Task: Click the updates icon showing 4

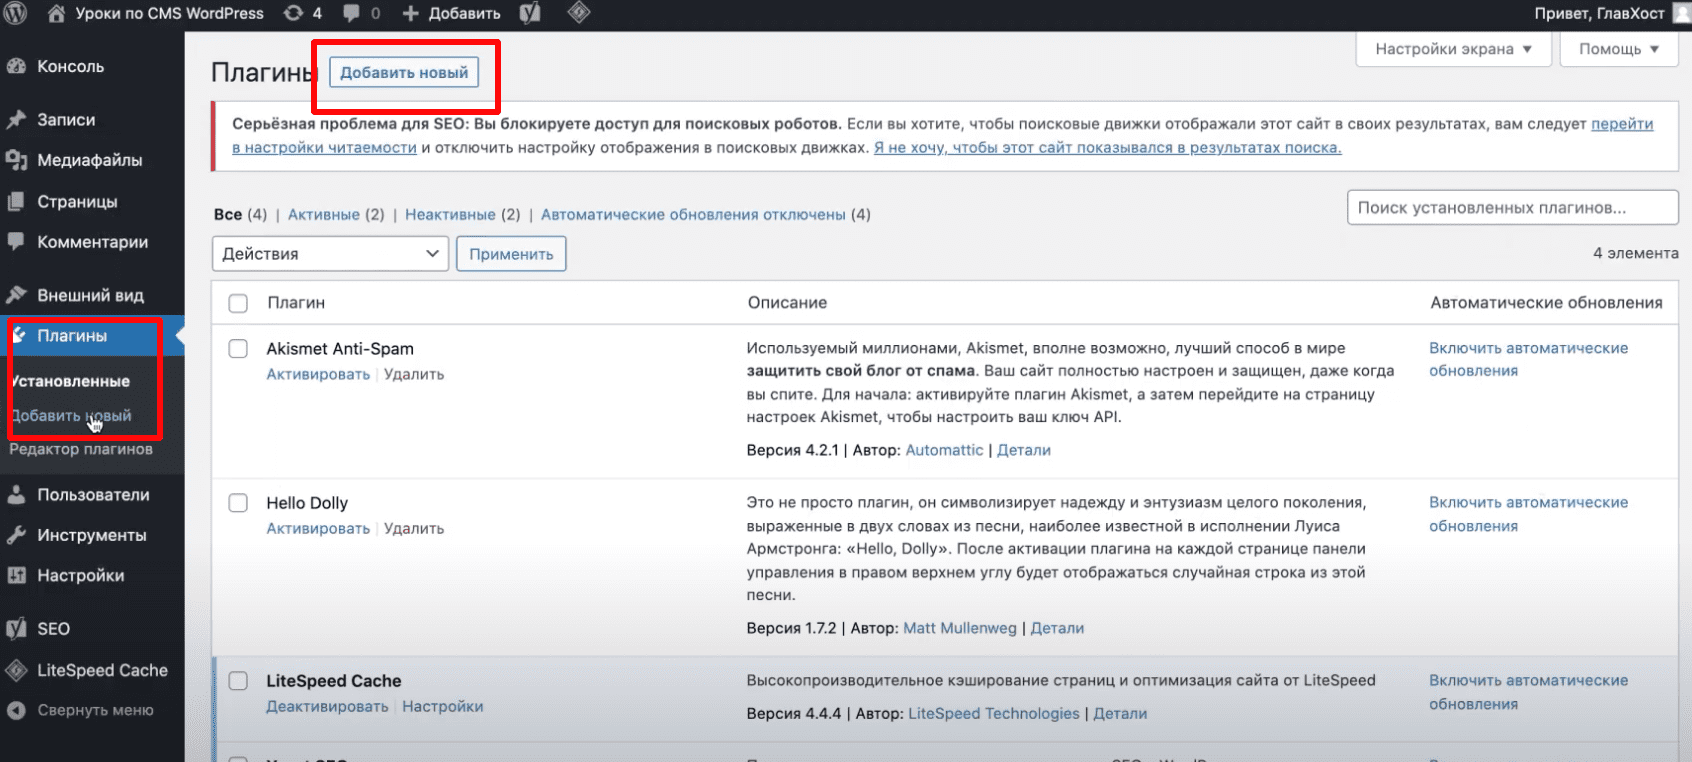Action: point(294,13)
